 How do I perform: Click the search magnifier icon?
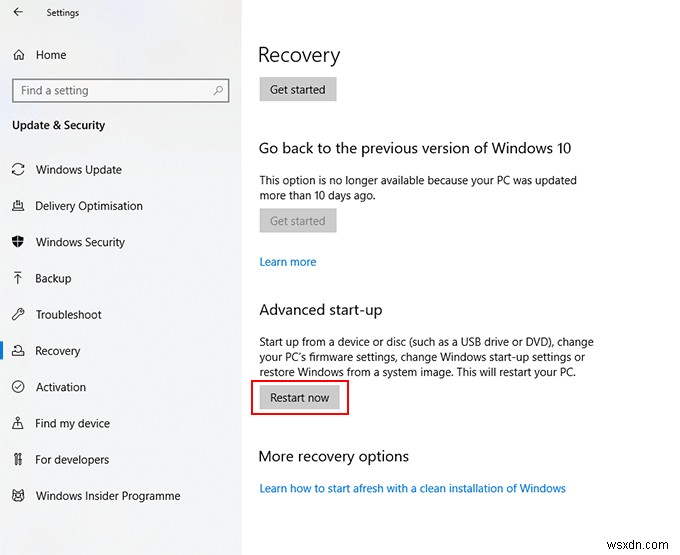pyautogui.click(x=218, y=90)
